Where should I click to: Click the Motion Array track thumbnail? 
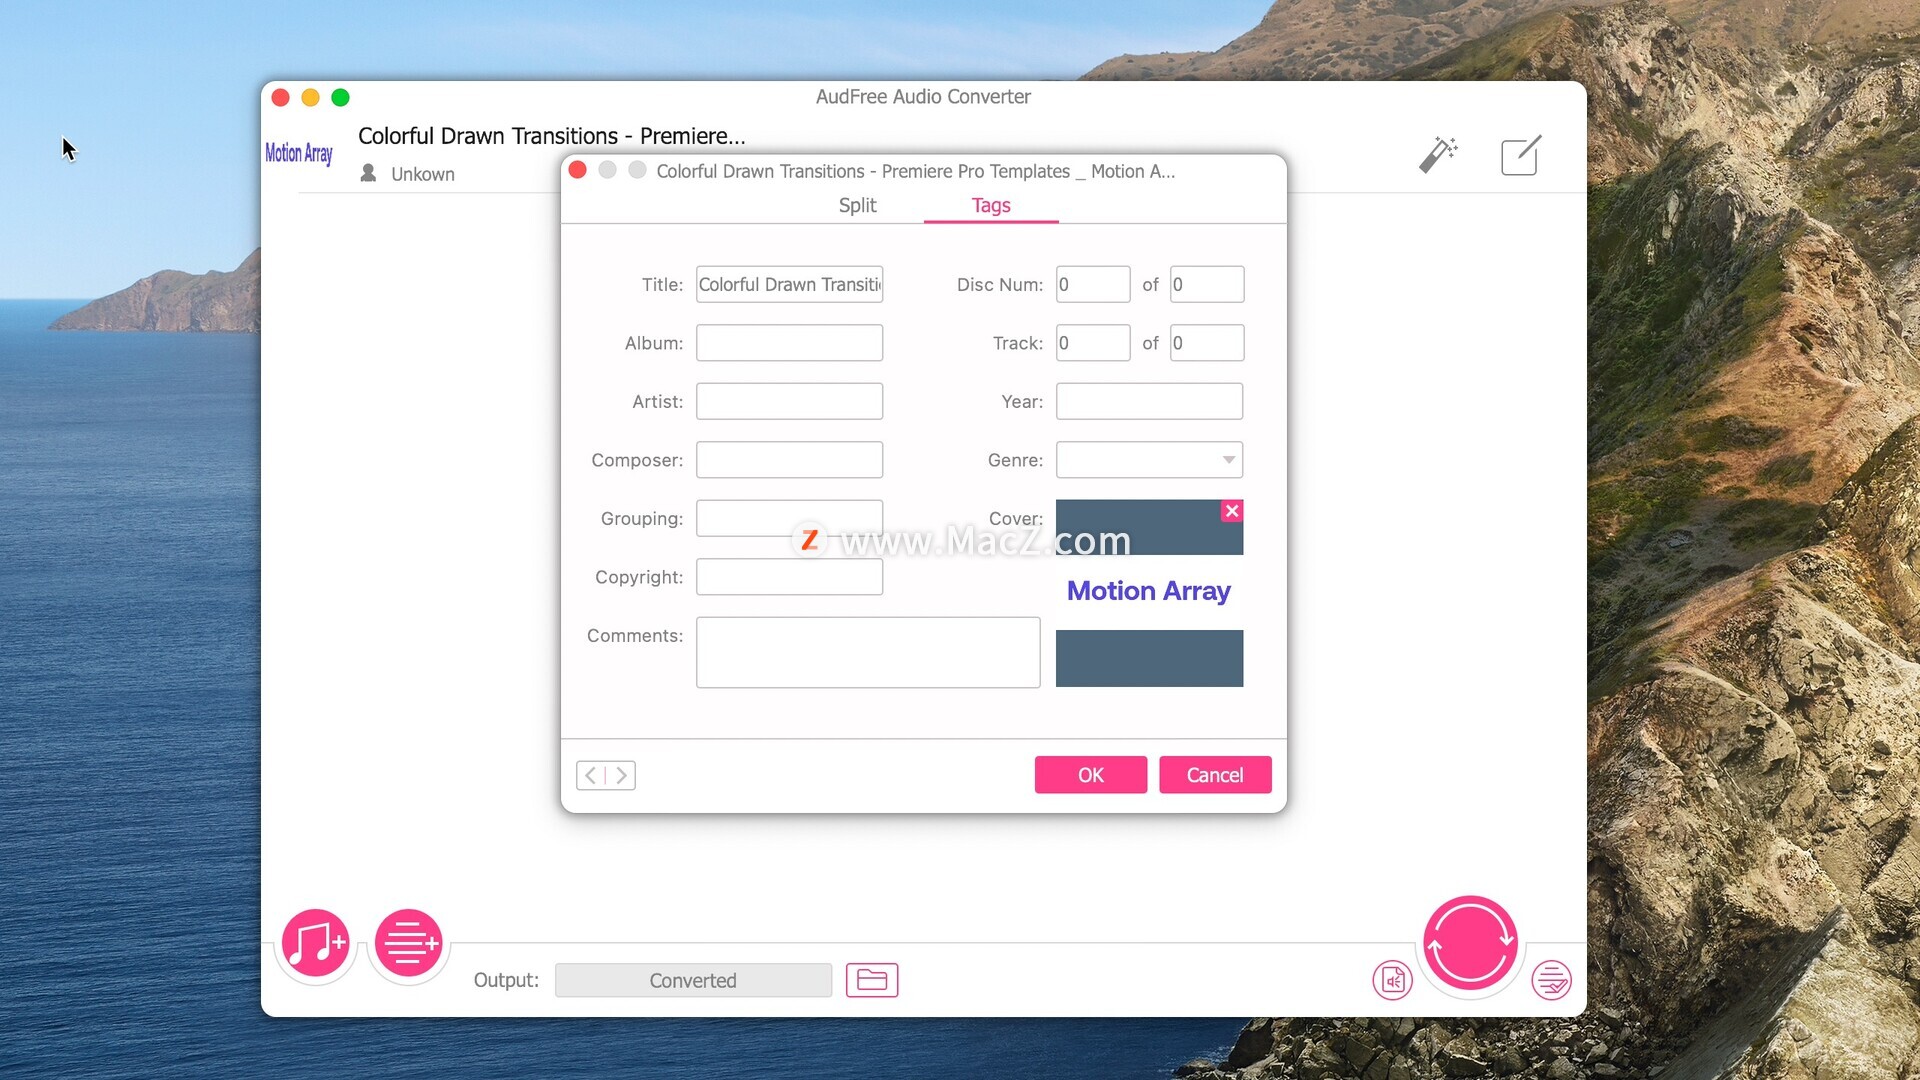299,153
